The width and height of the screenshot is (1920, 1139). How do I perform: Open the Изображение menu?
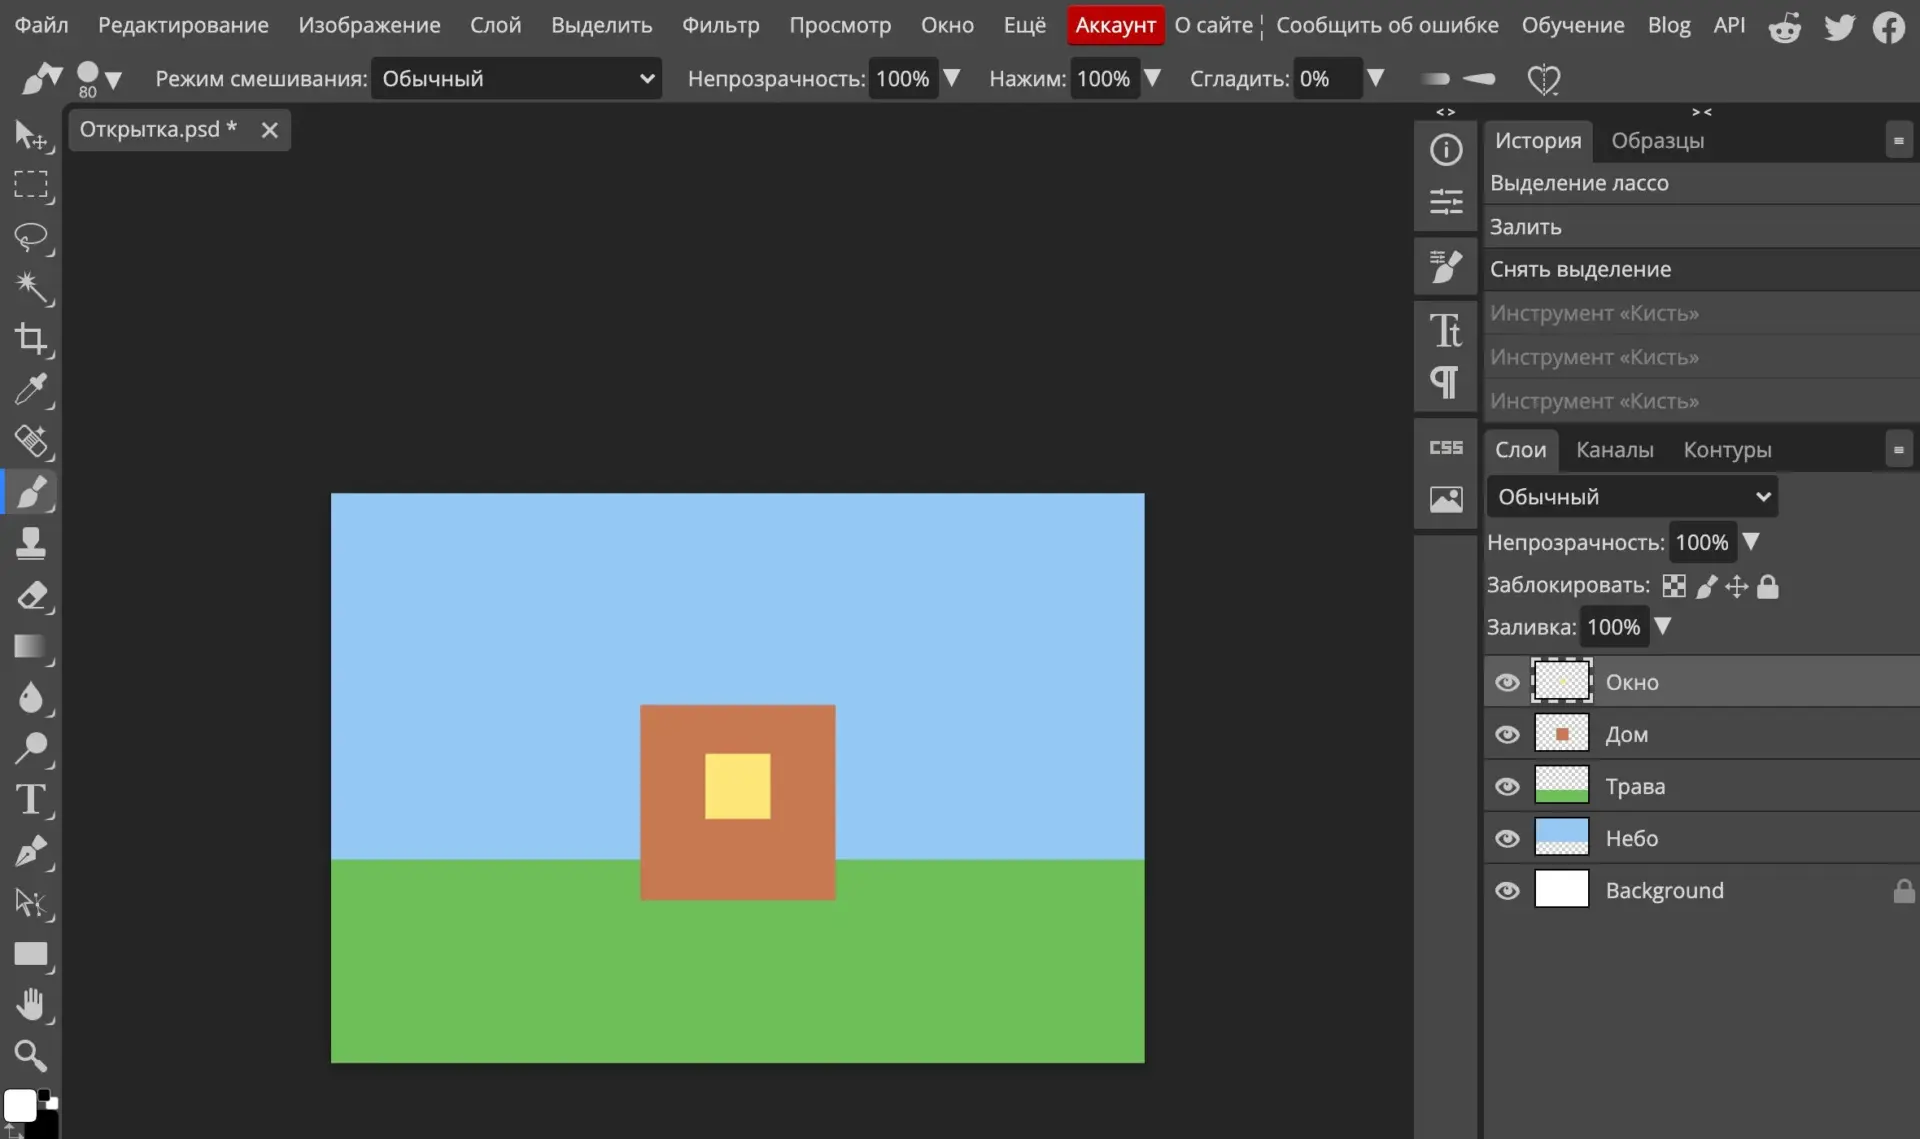[x=369, y=25]
